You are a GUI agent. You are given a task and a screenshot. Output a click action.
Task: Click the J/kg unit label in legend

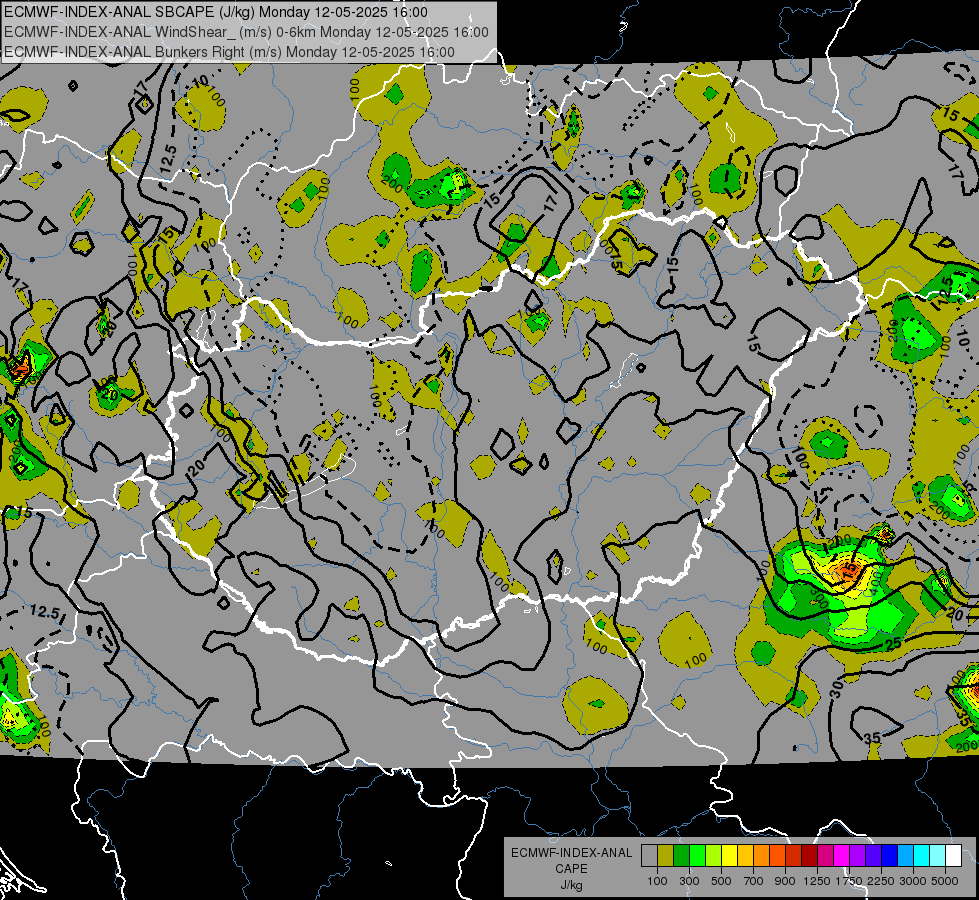coord(571,885)
